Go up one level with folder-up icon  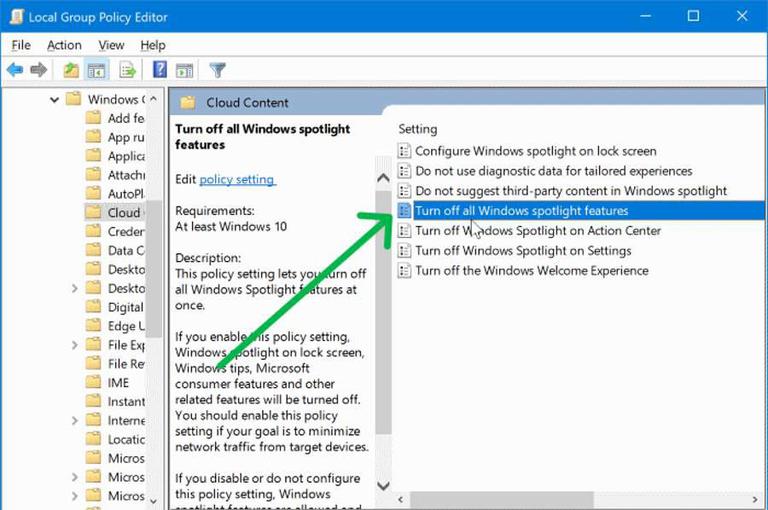pos(71,70)
